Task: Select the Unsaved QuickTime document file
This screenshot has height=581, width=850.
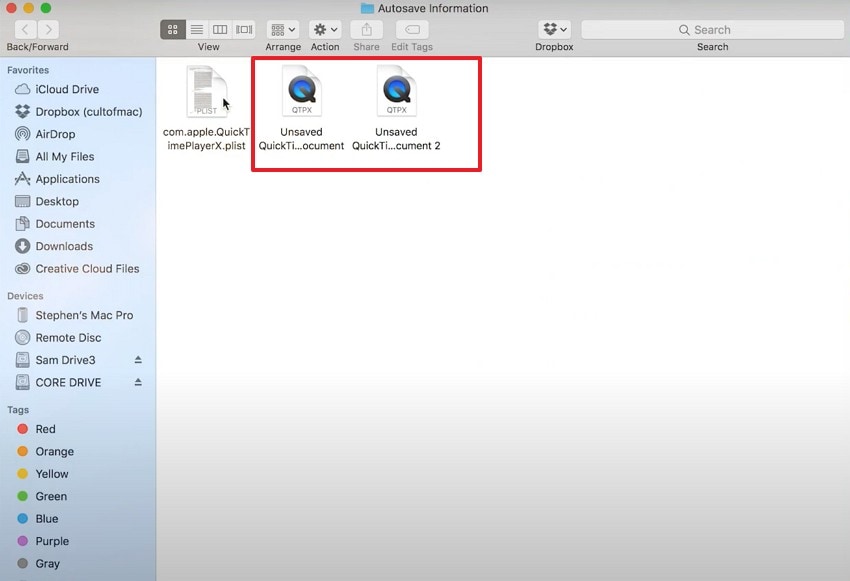Action: pyautogui.click(x=301, y=108)
